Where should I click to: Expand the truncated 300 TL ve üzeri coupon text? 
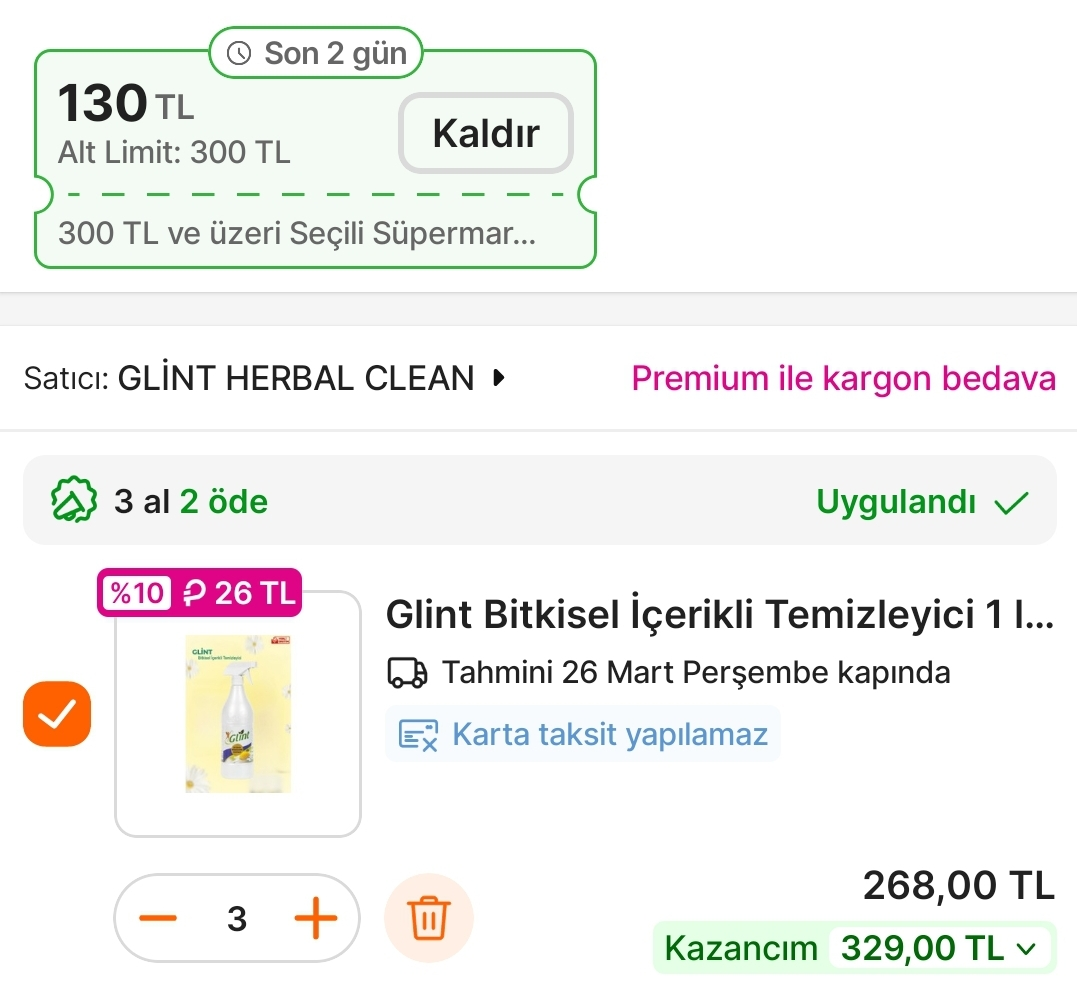[x=297, y=233]
